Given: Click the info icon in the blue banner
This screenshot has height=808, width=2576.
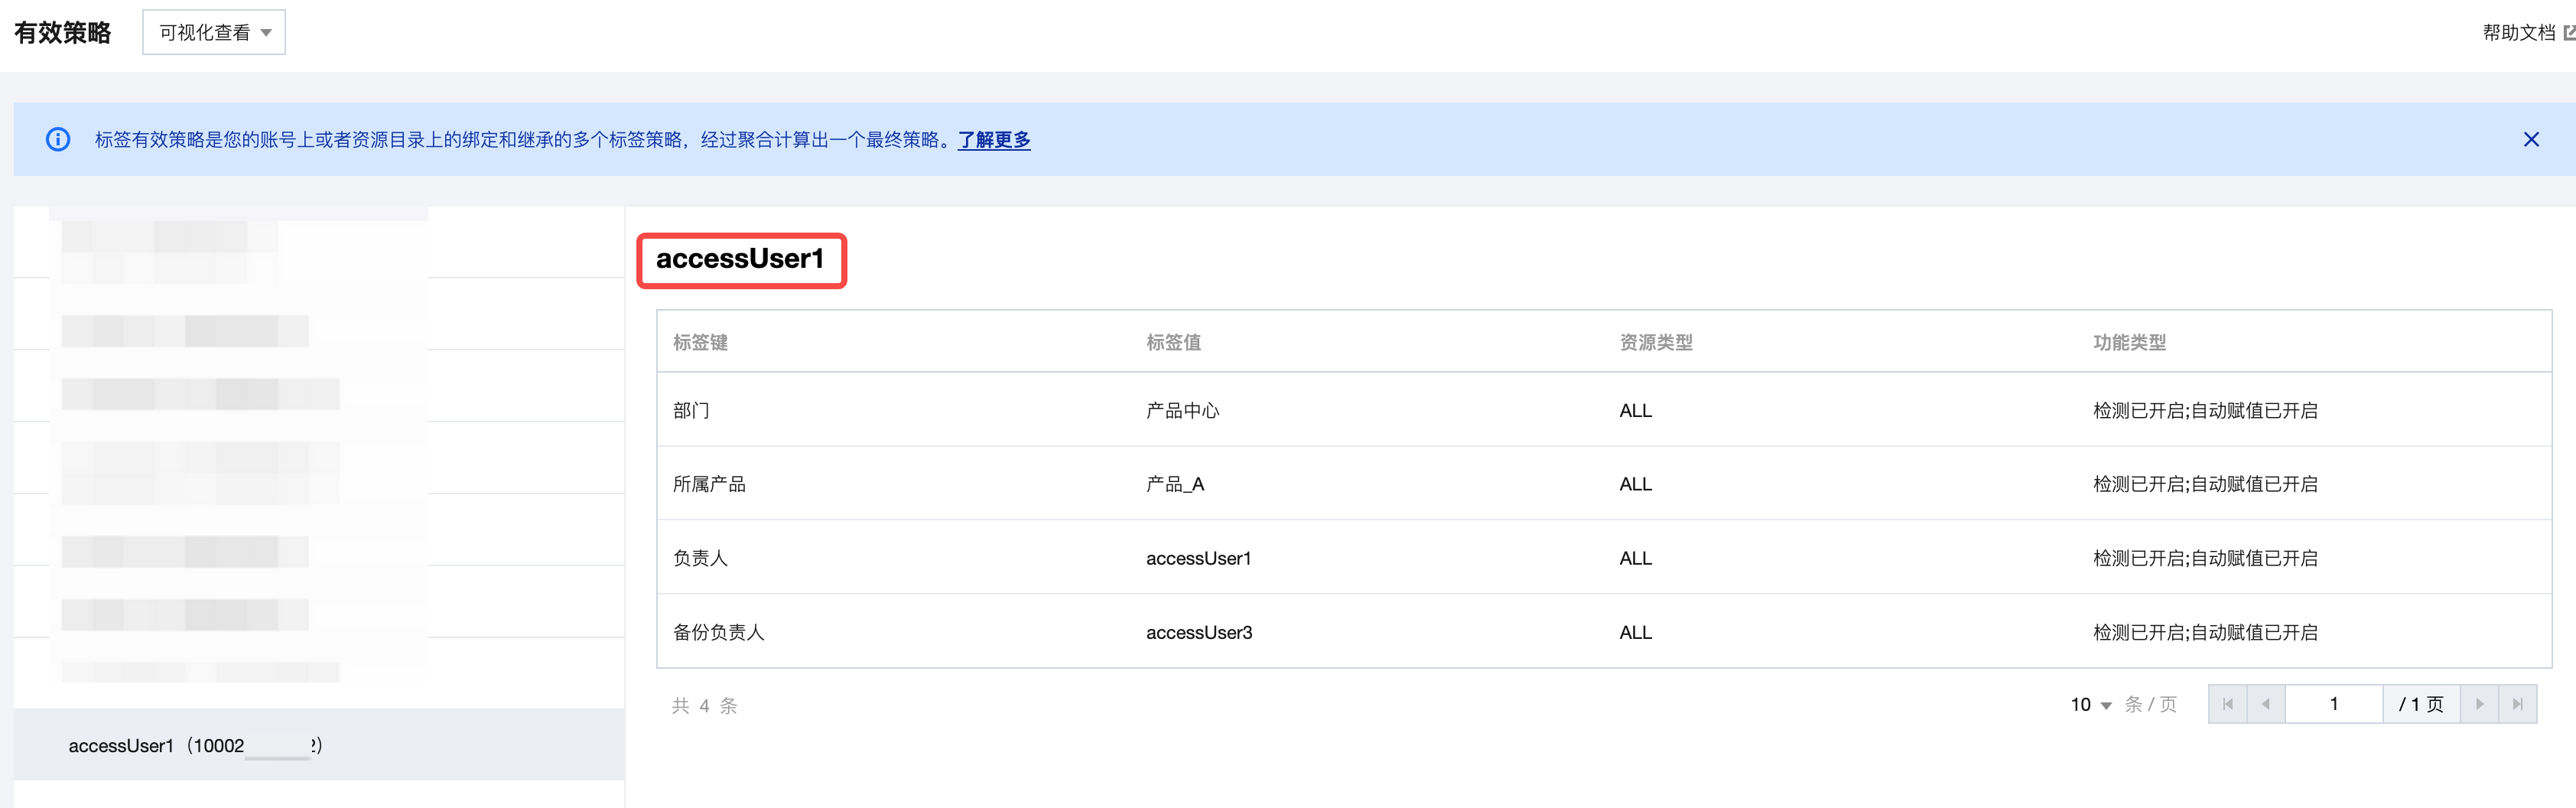Looking at the screenshot, I should coord(58,139).
